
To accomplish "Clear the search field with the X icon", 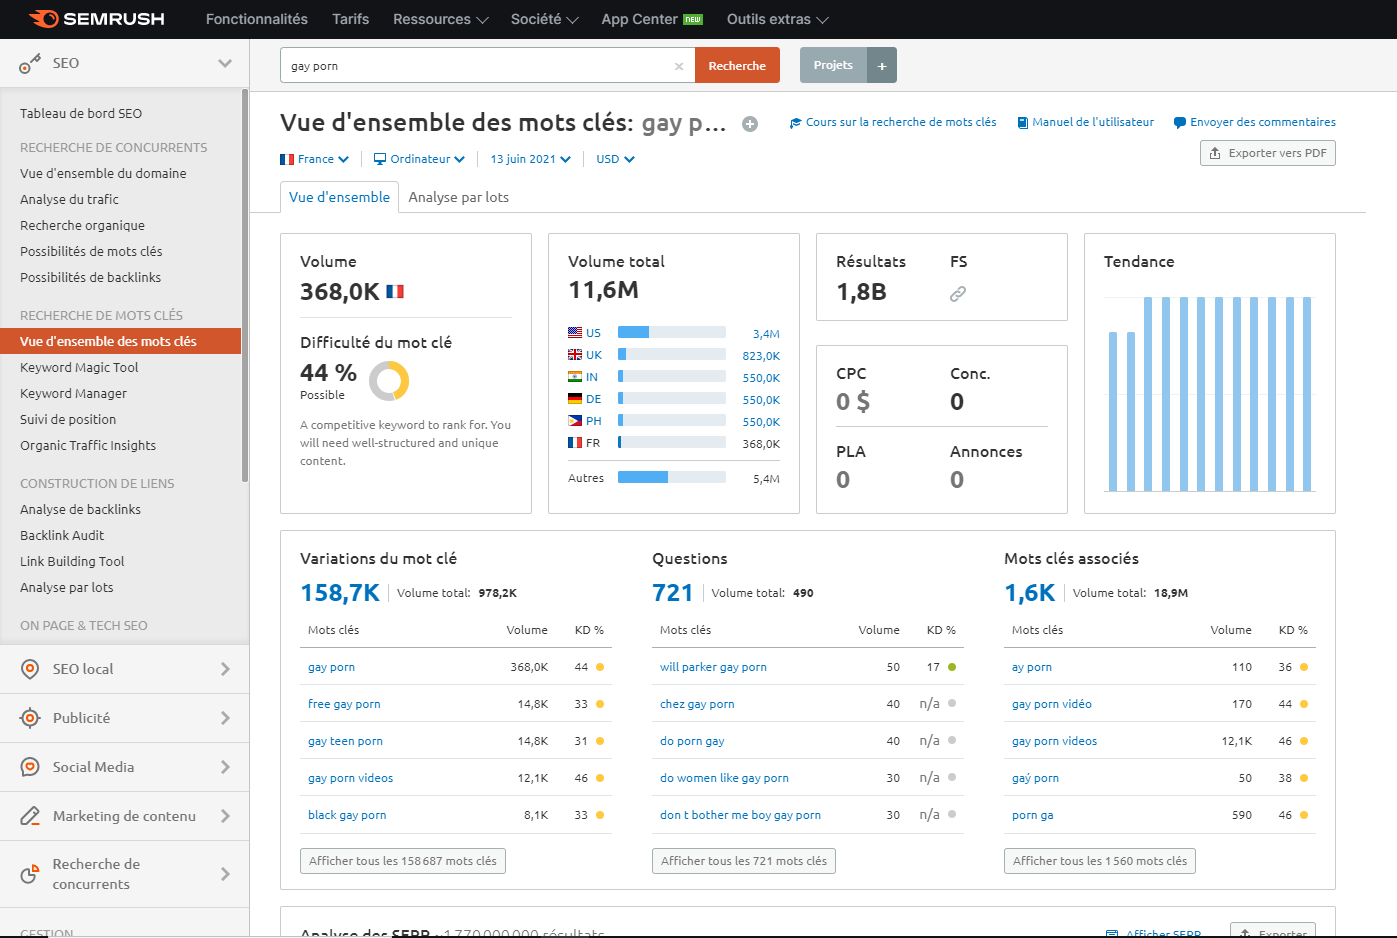I will 679,66.
